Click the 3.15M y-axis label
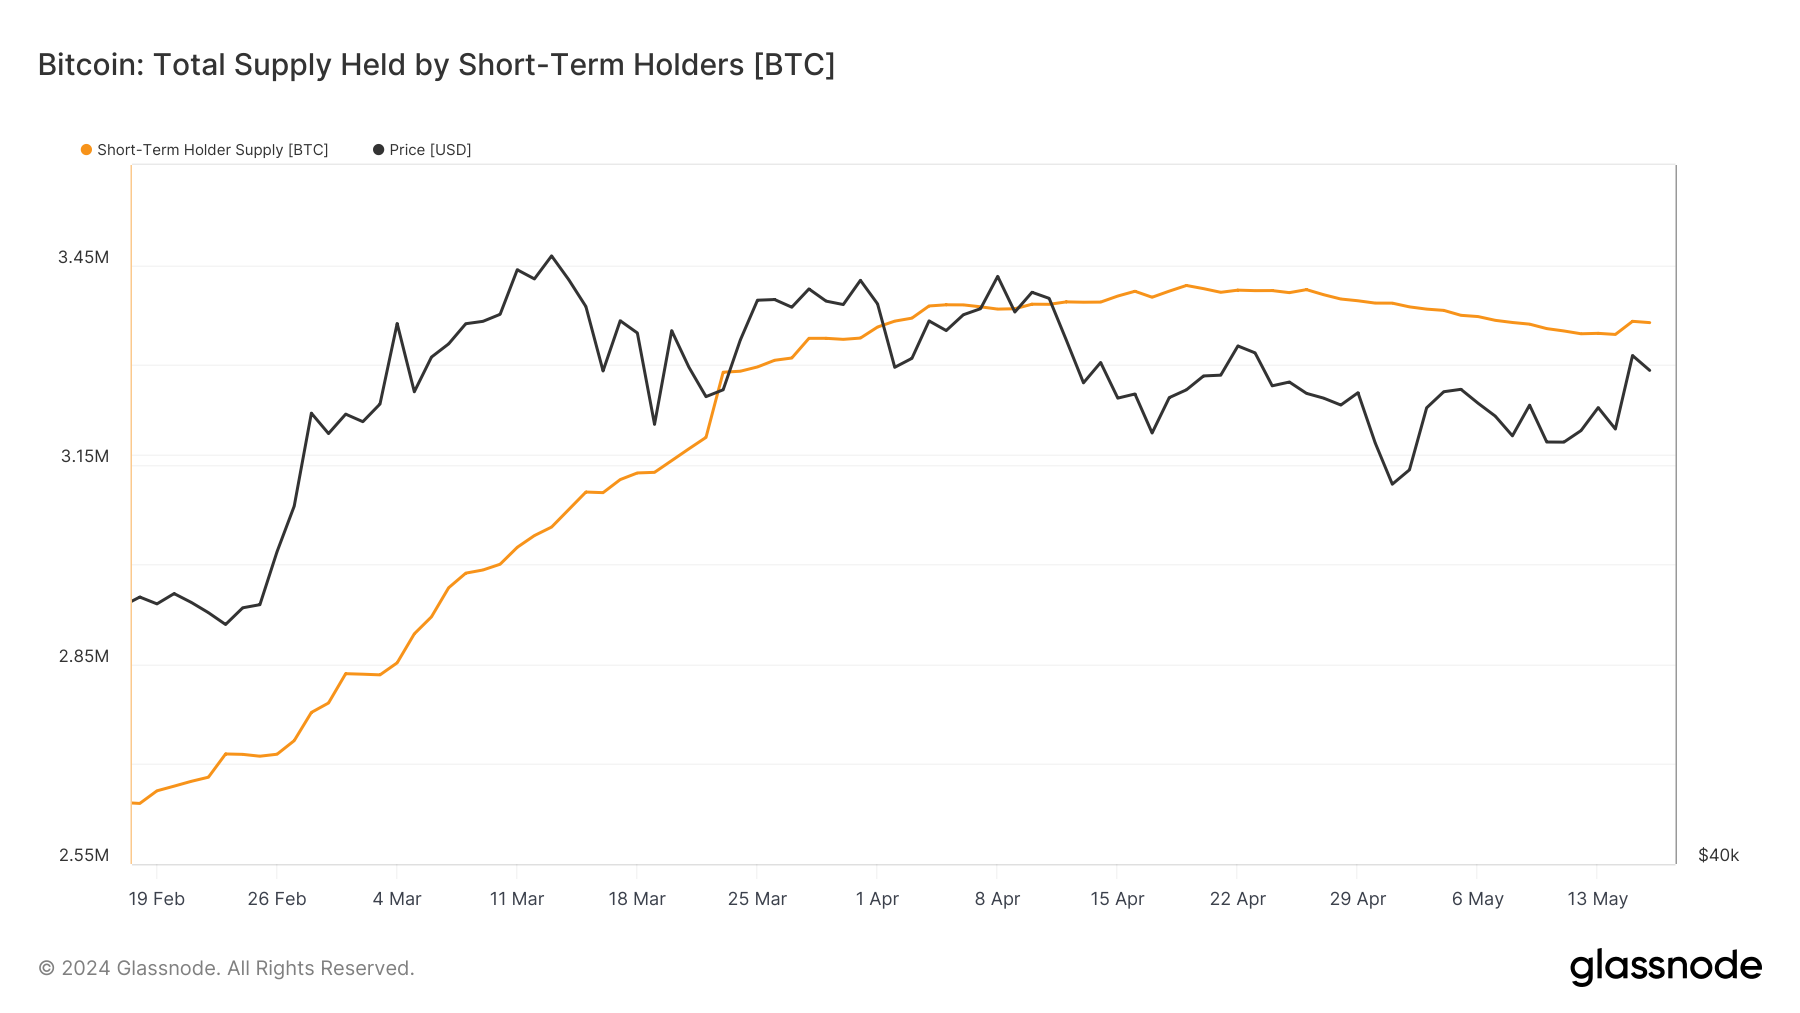 [84, 456]
